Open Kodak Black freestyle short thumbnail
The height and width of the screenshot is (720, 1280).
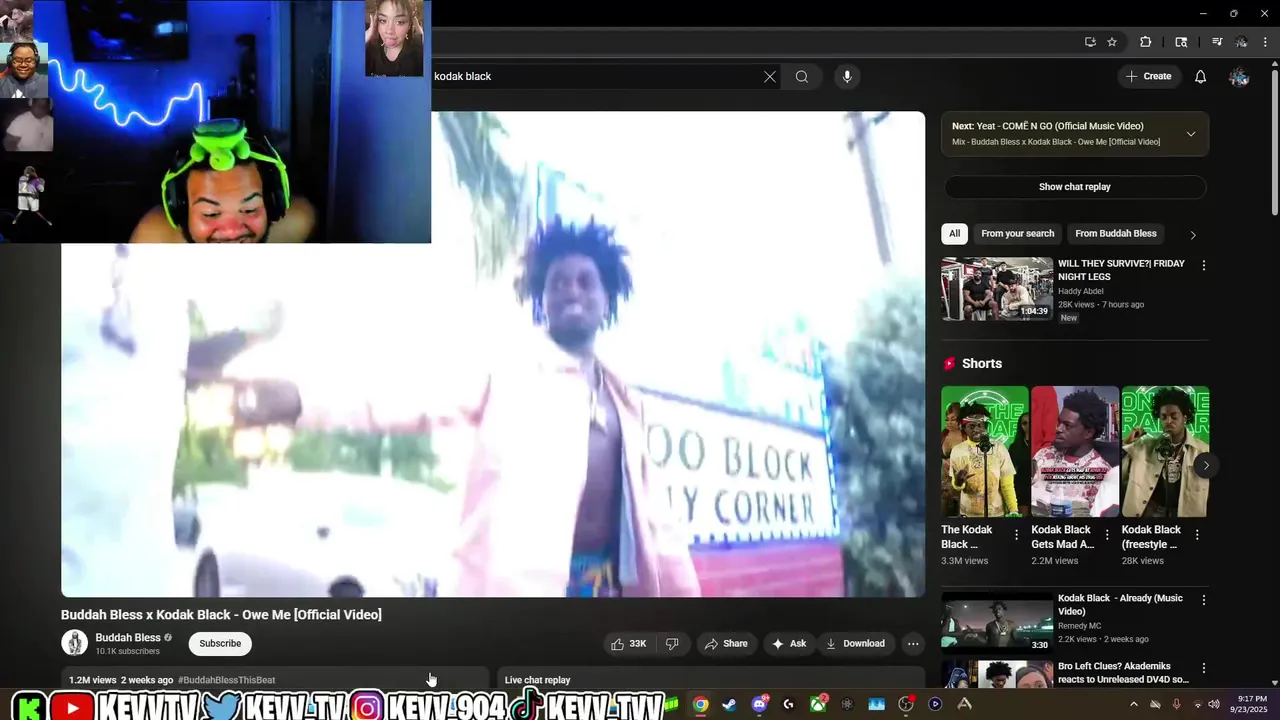1165,451
